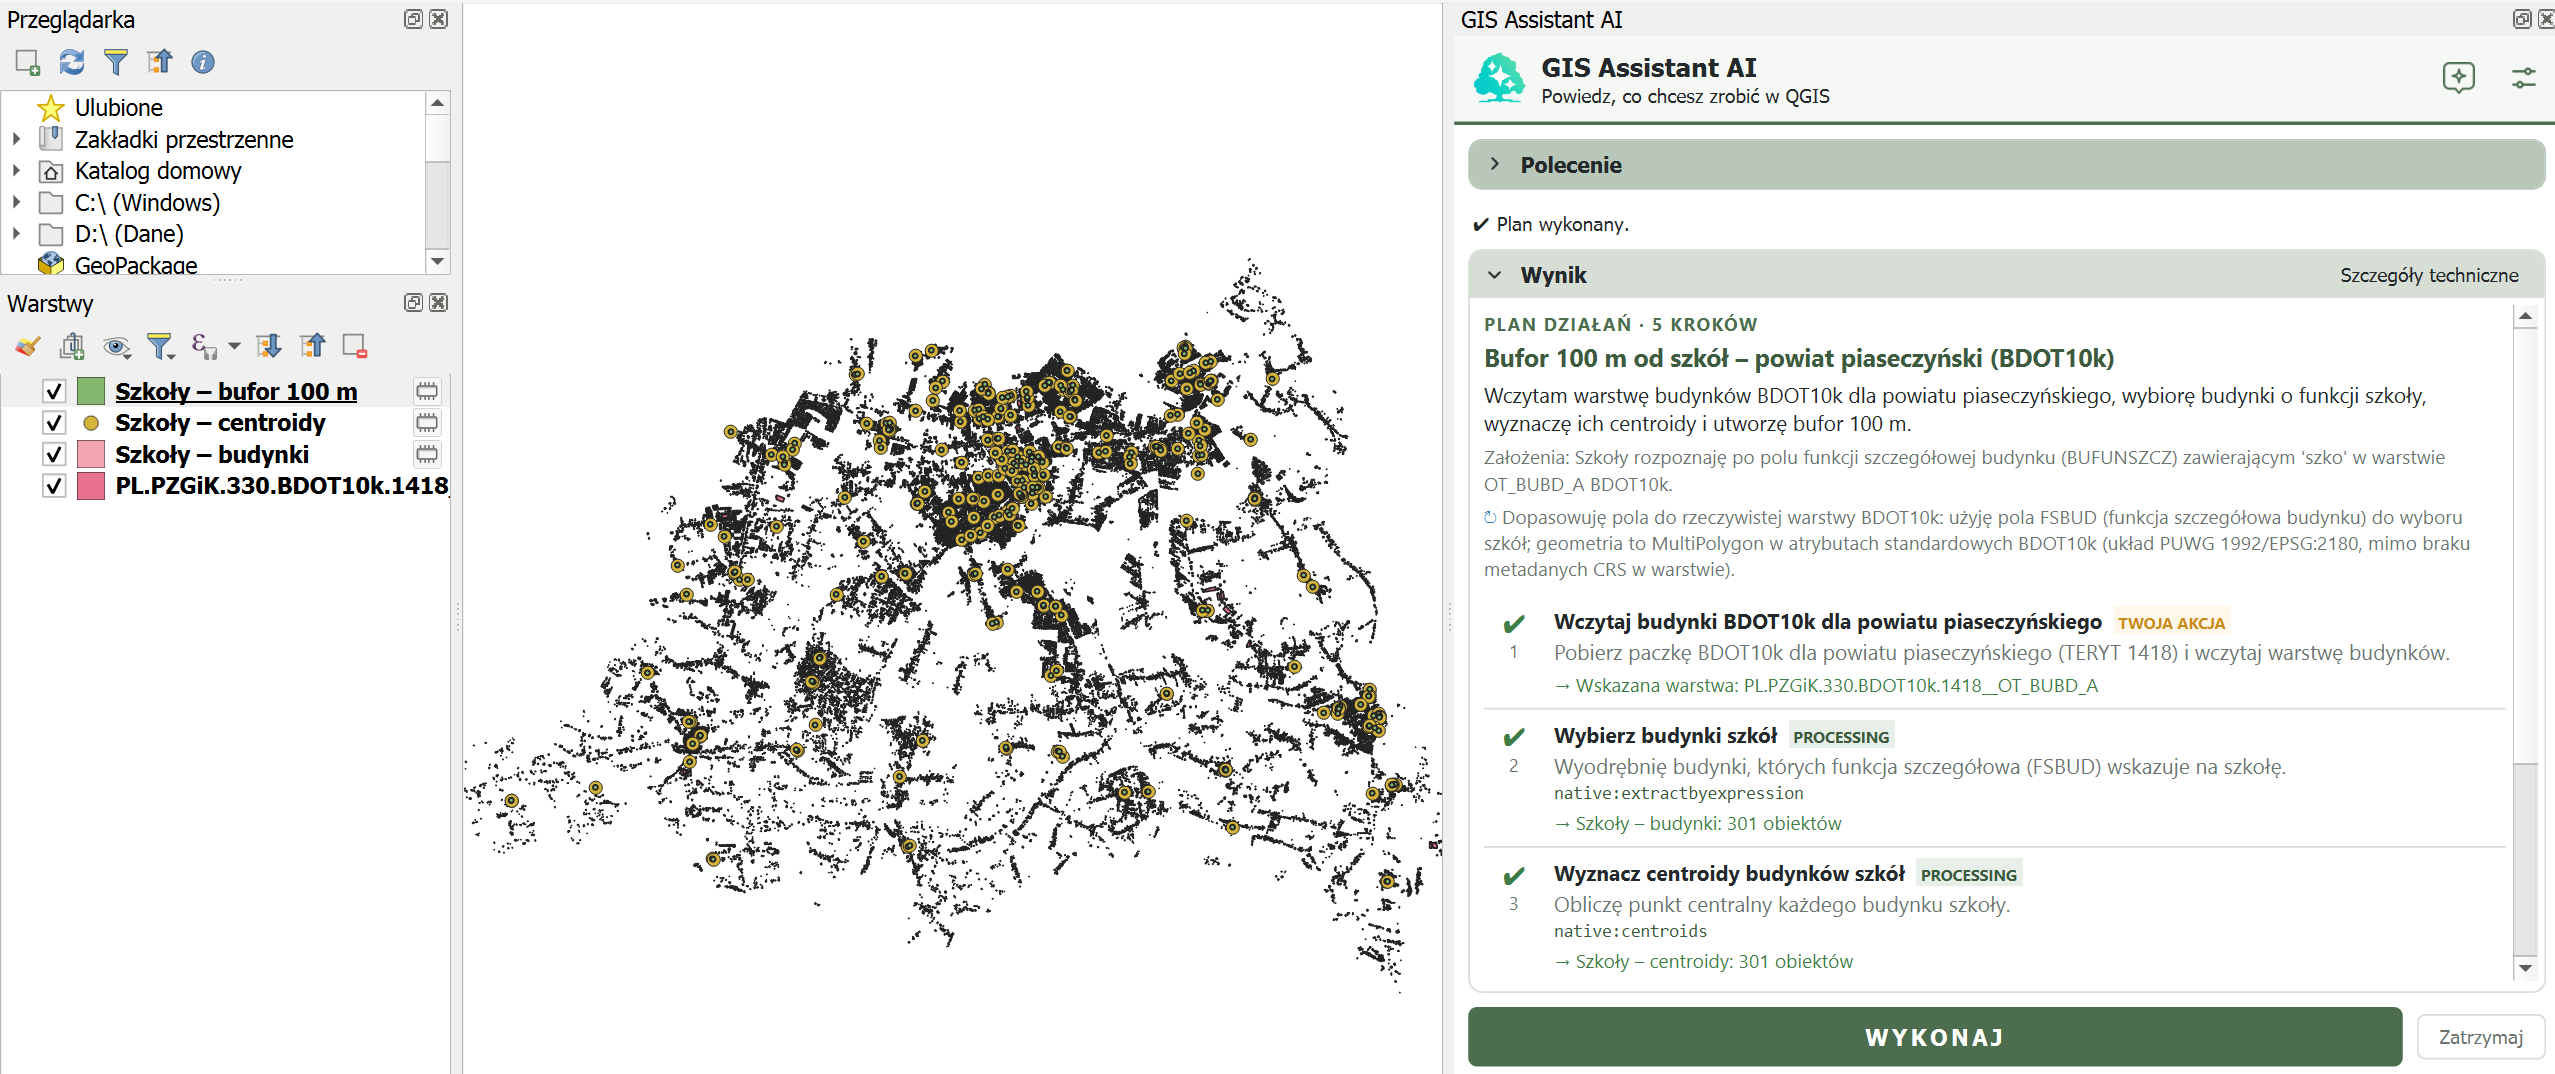This screenshot has height=1074, width=2555.
Task: Open the filter by expression dropdown arrow
Action: [x=234, y=346]
